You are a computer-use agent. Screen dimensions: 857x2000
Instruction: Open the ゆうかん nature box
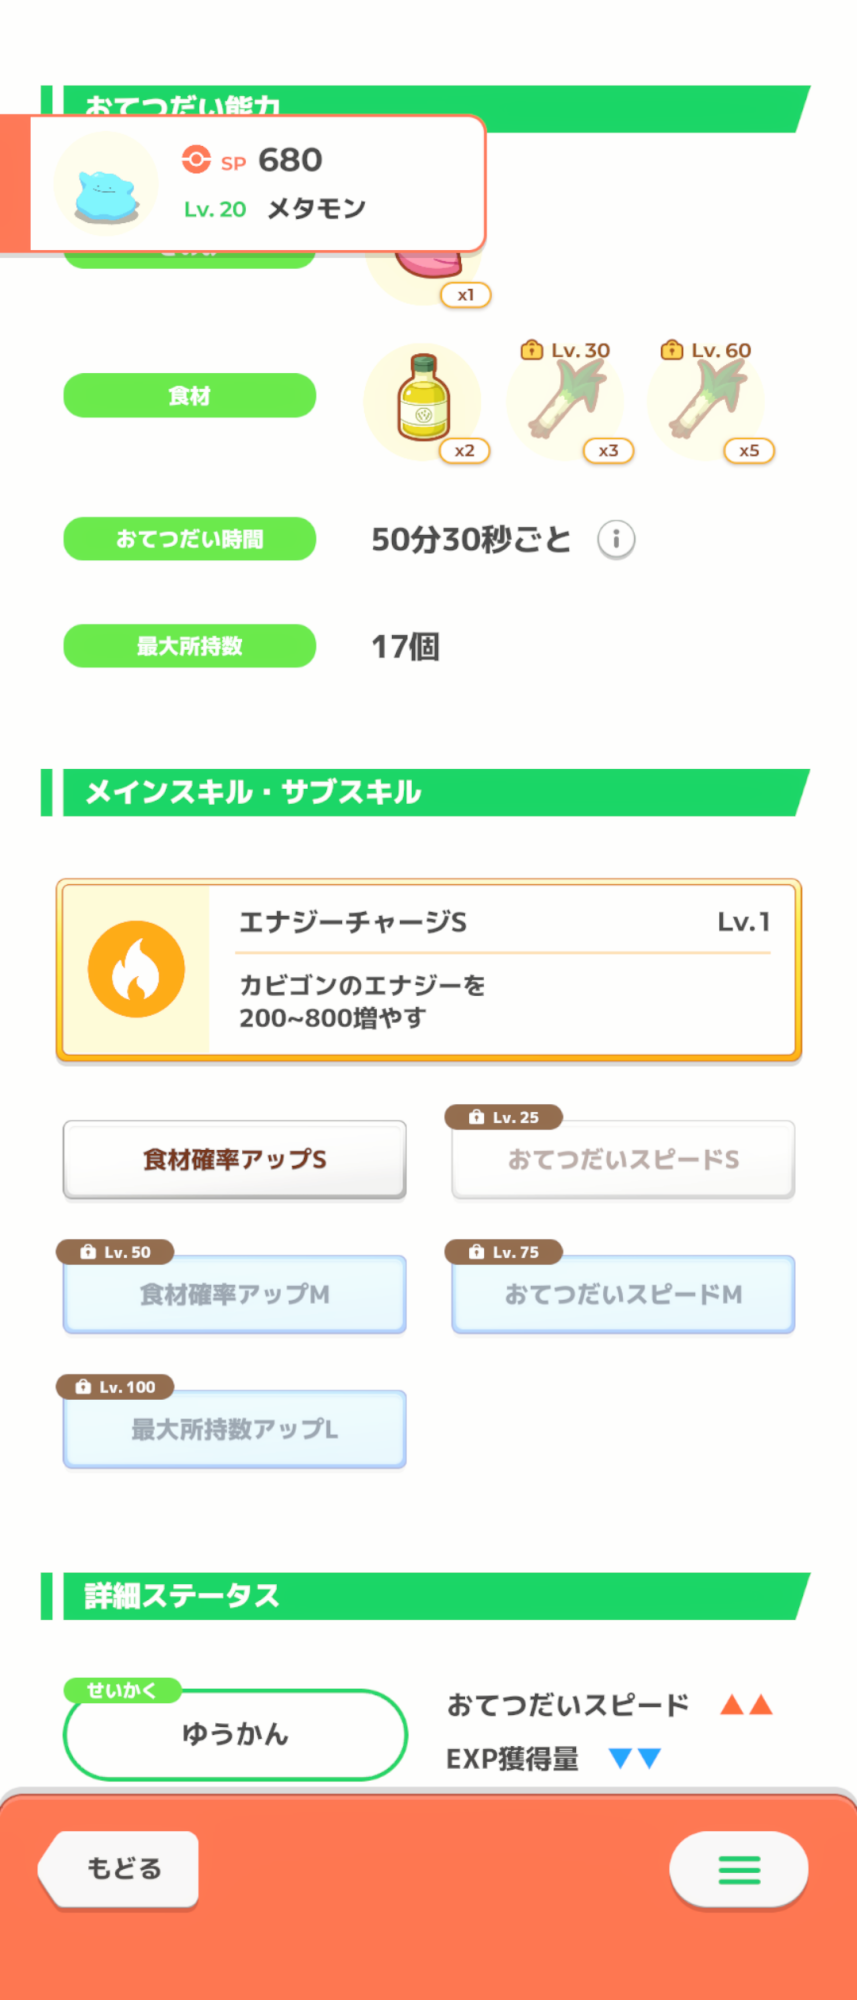coord(235,1734)
